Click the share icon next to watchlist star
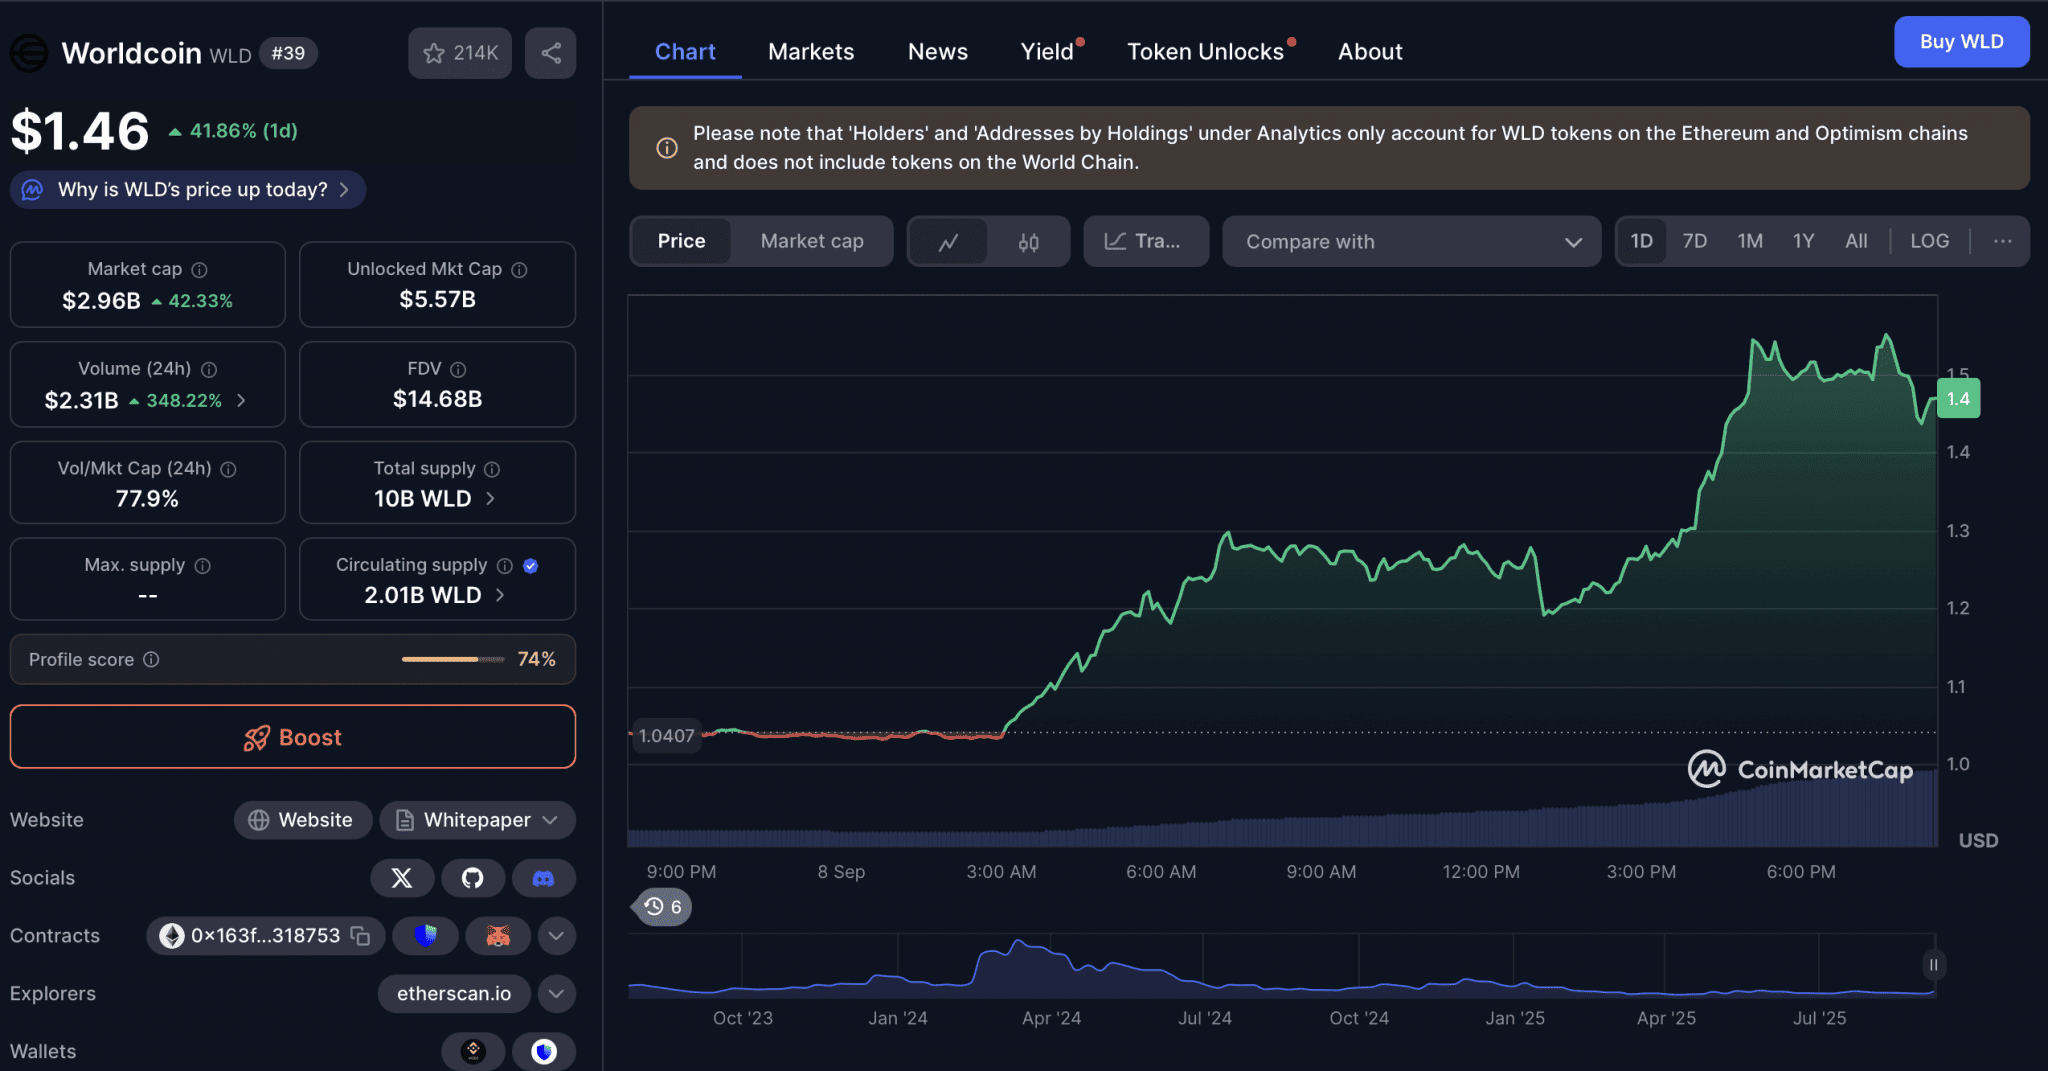 pos(551,53)
